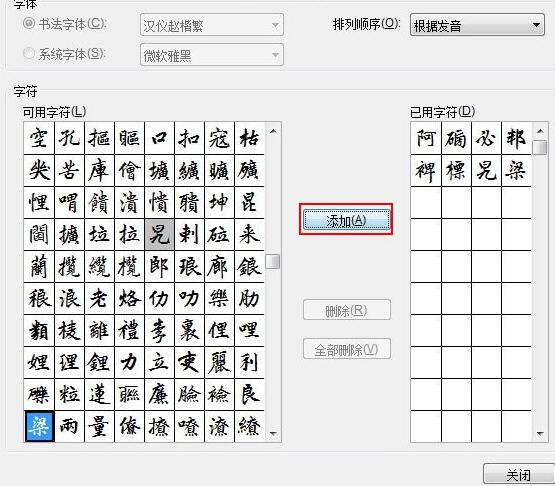
Task: Click the 添加(A) button
Action: coord(347,220)
